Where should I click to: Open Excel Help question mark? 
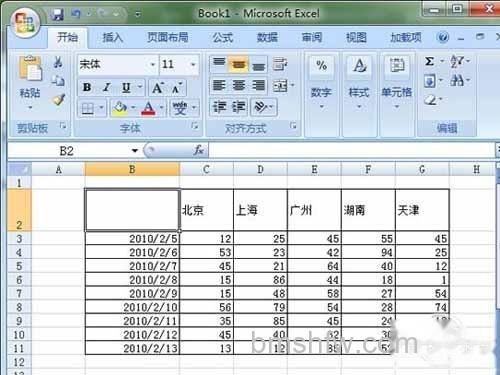443,37
